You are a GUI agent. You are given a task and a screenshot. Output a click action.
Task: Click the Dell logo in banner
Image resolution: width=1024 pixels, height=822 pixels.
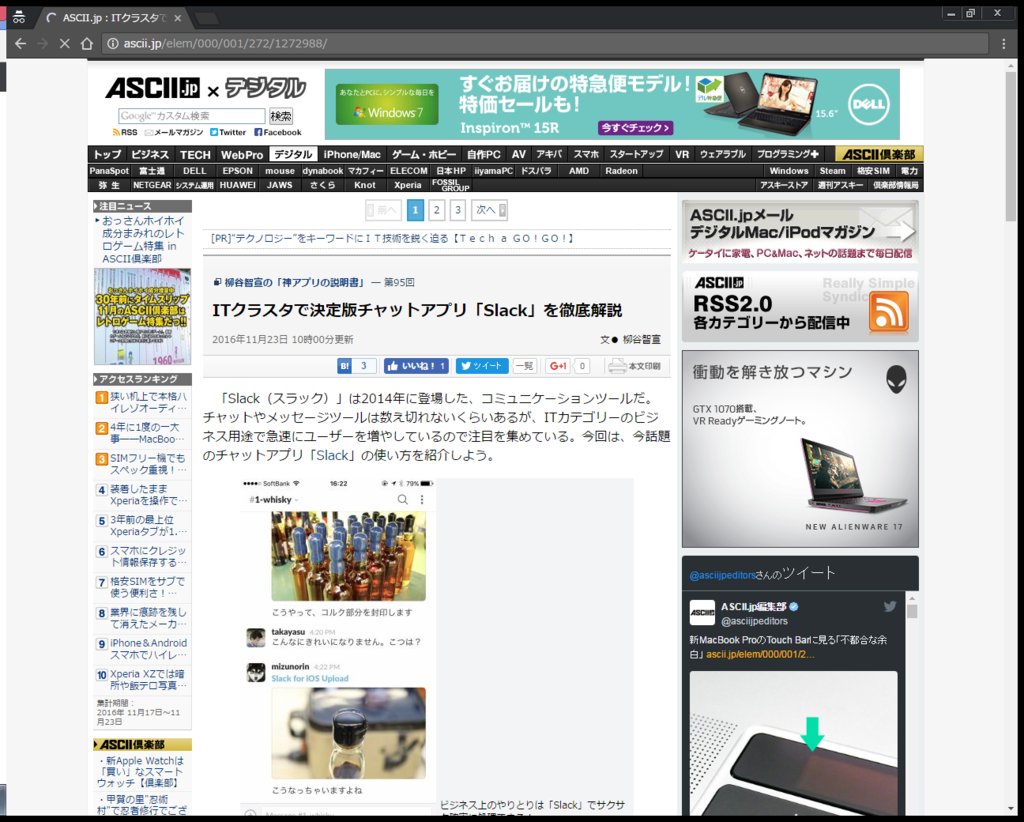[869, 104]
